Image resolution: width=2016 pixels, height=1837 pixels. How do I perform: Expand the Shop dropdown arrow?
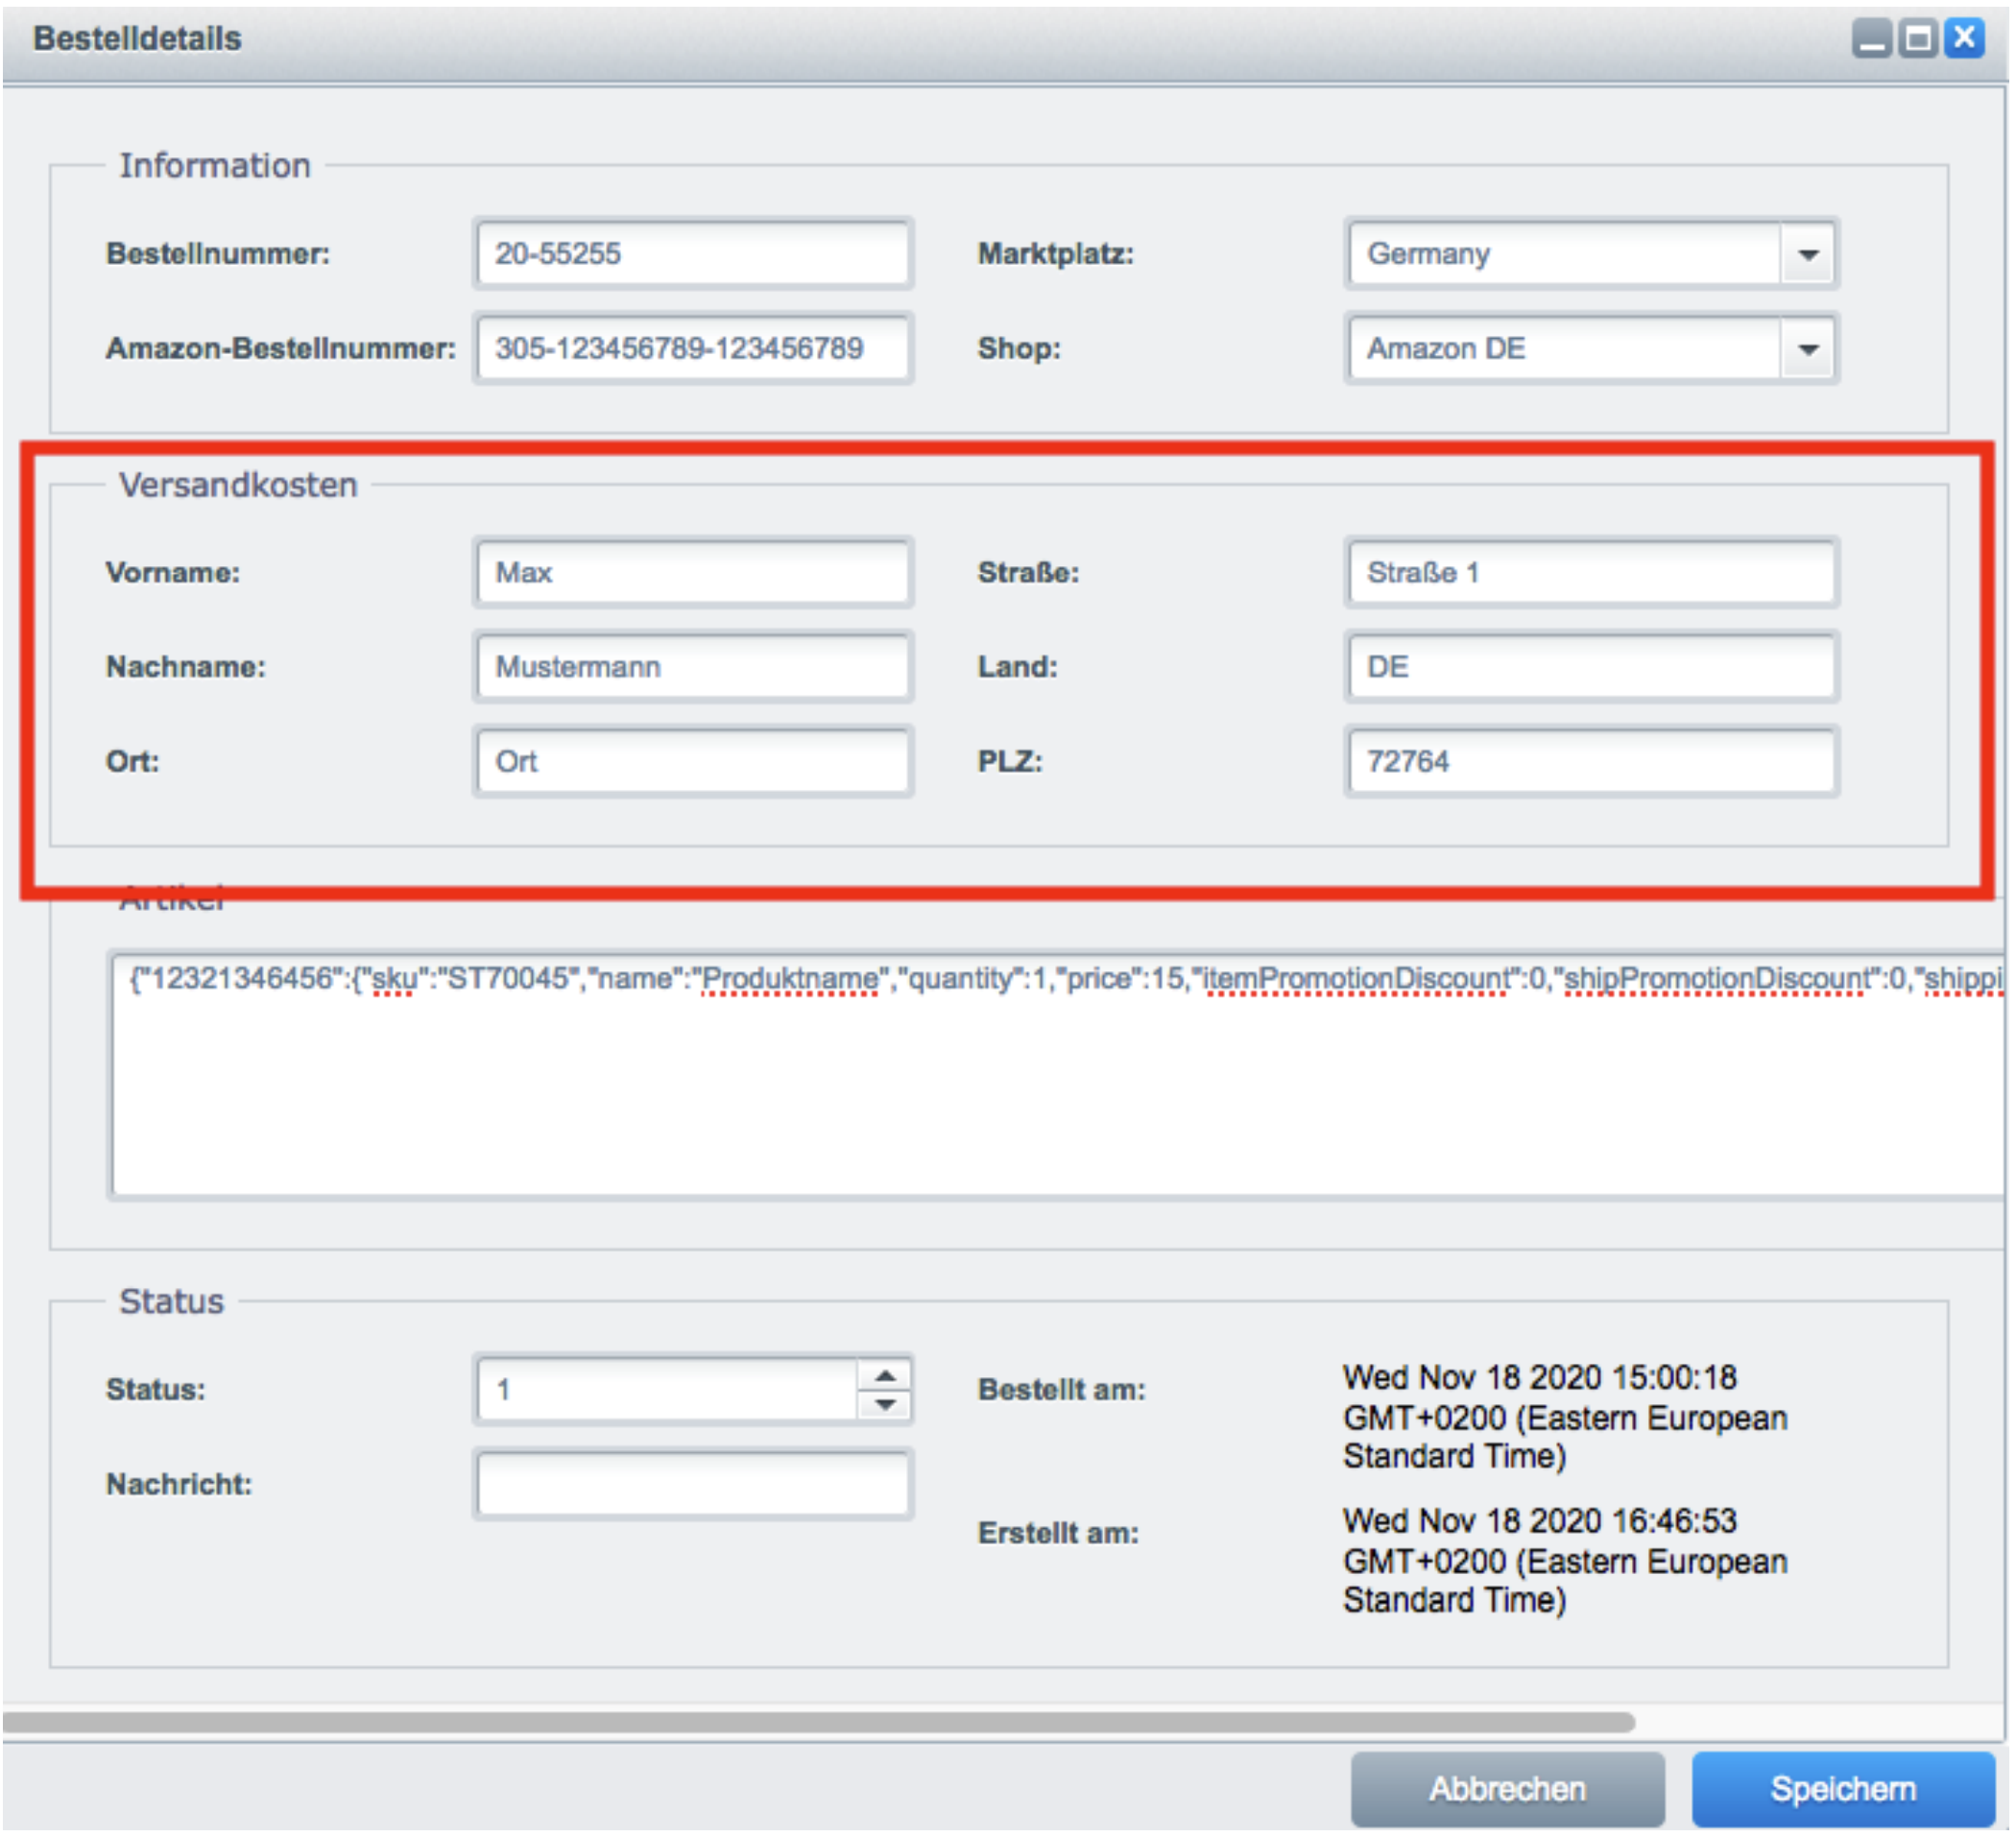(x=1808, y=349)
